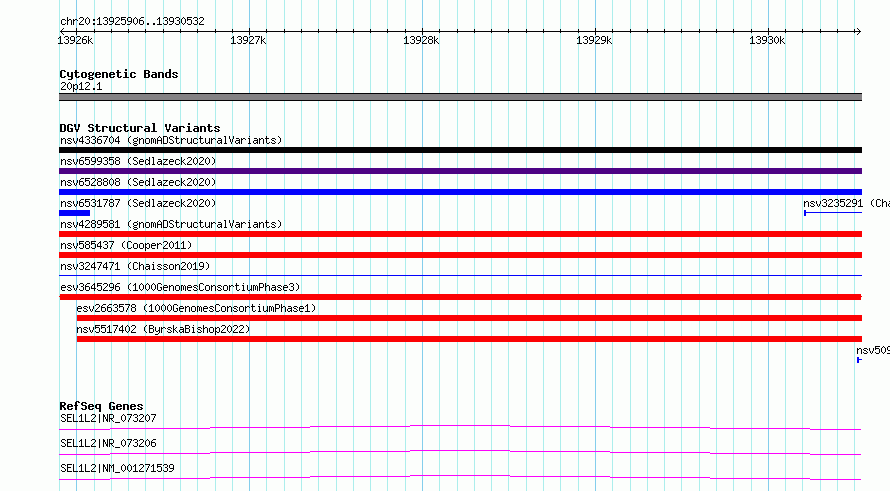
Task: Open variant esv3645296 label
Action: click(180, 287)
